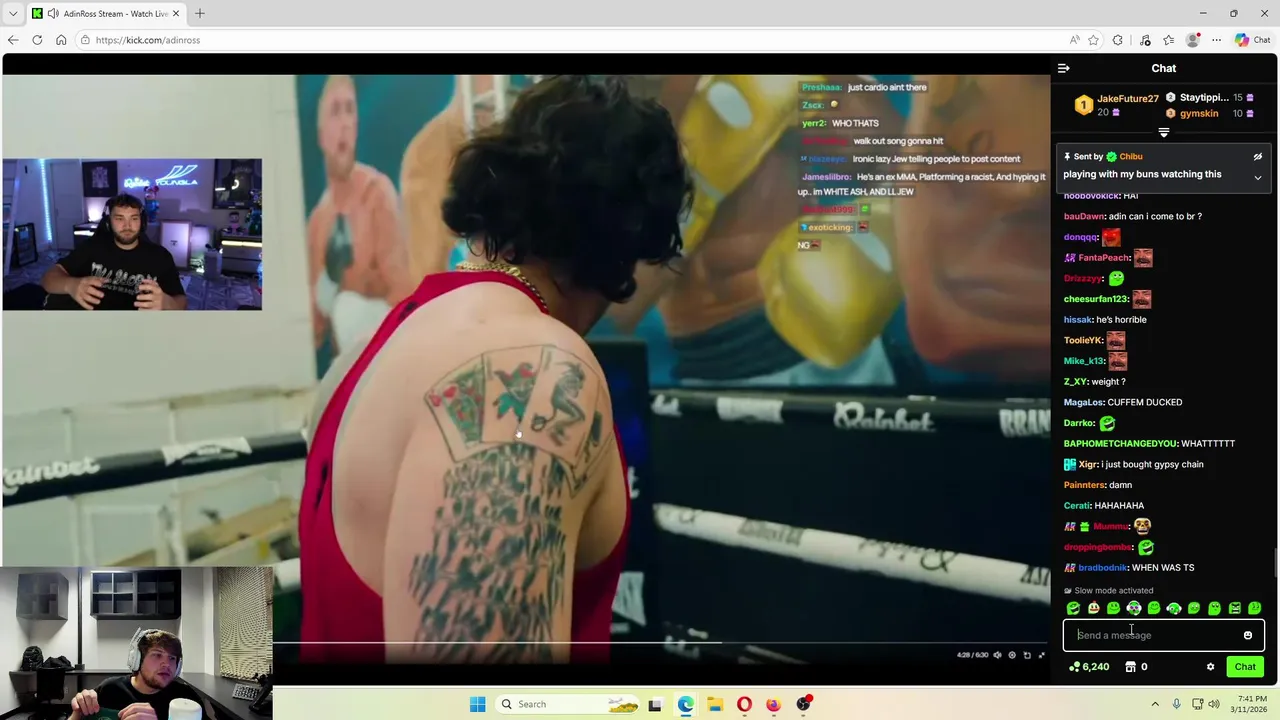
Task: Open the tab actions dropdown
Action: 13,13
